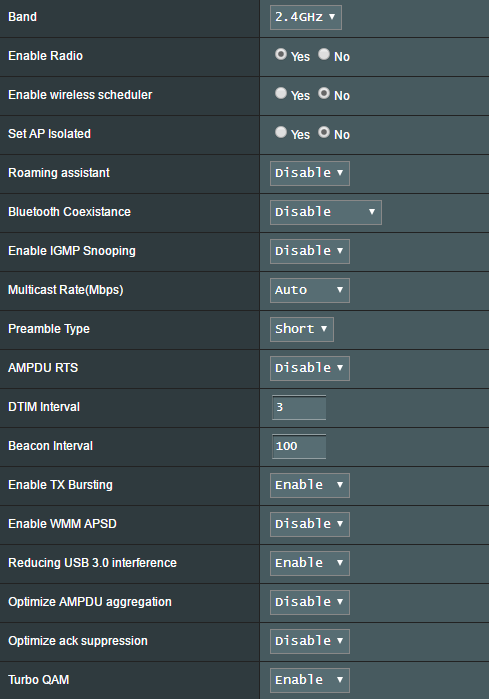
Task: Set AP Isolated to Yes
Action: [x=281, y=132]
